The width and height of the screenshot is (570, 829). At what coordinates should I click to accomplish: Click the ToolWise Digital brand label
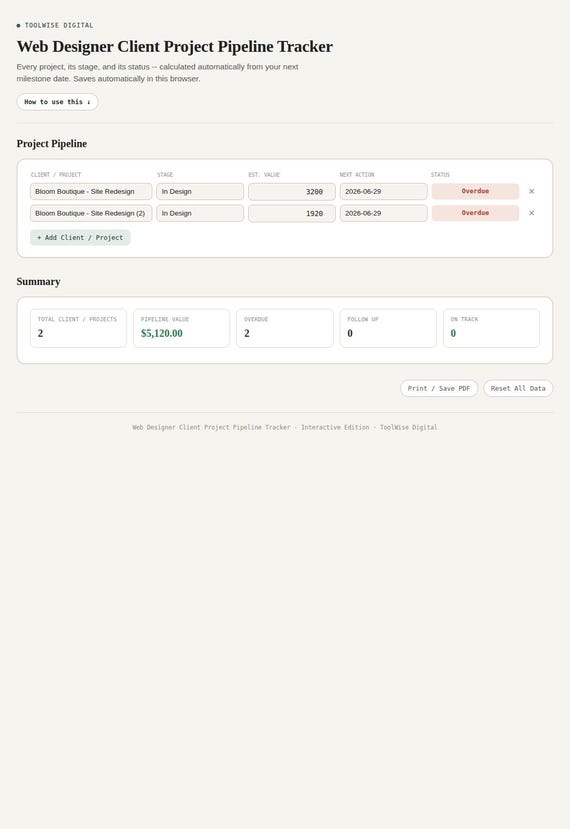tap(59, 25)
